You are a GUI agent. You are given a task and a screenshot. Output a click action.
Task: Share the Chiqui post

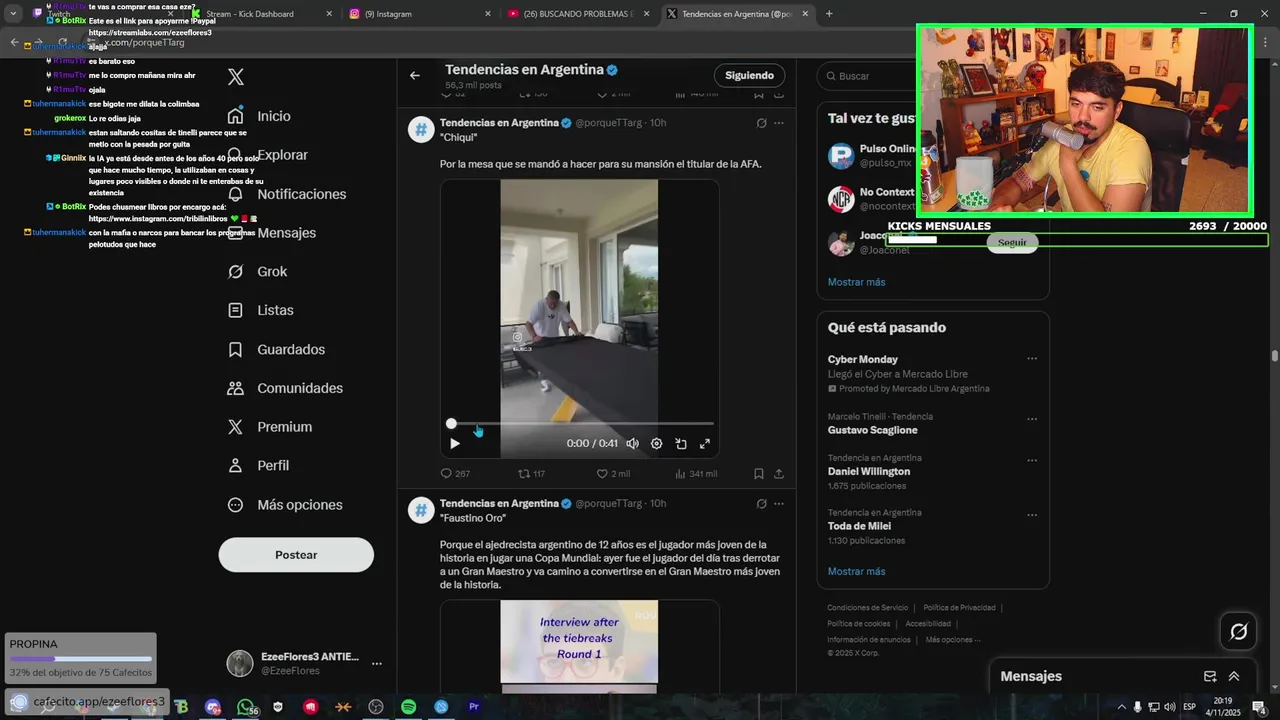pos(779,474)
